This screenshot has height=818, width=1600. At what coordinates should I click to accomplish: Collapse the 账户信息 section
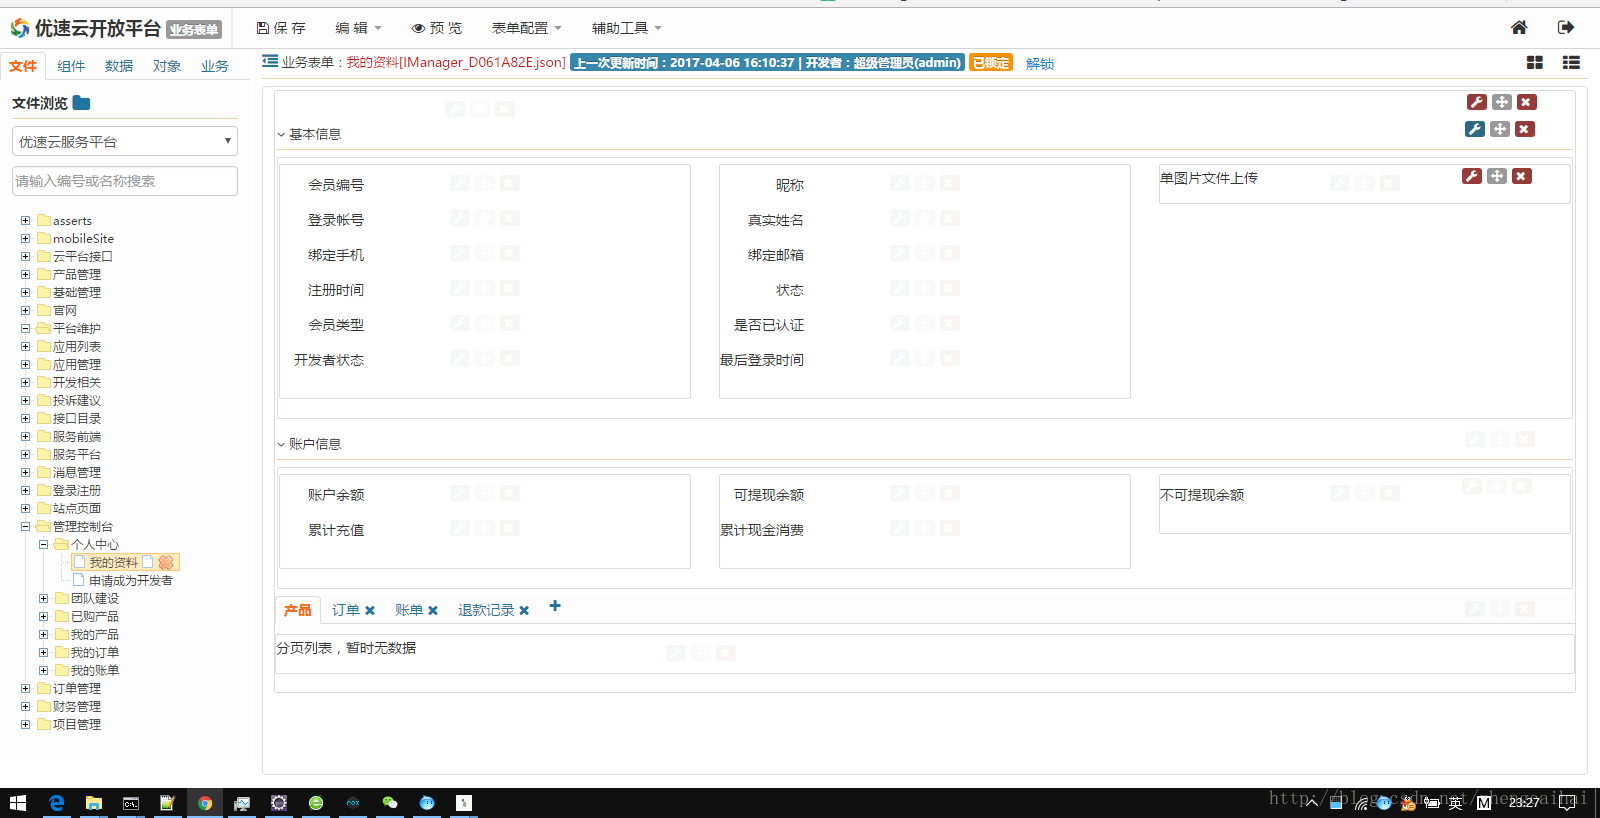[x=281, y=444]
